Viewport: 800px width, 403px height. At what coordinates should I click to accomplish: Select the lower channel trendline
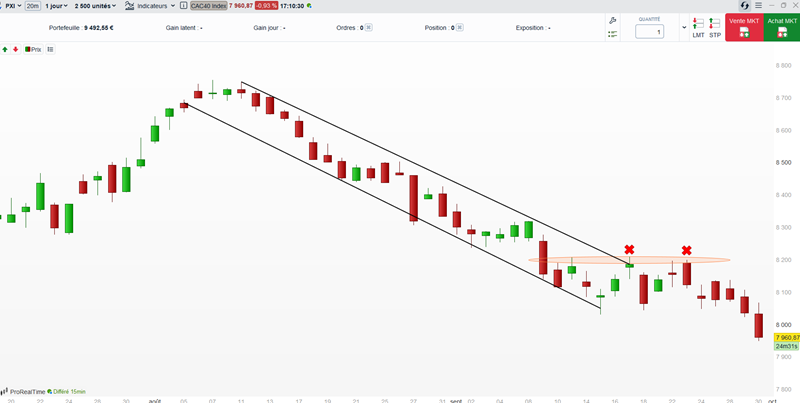[x=391, y=206]
